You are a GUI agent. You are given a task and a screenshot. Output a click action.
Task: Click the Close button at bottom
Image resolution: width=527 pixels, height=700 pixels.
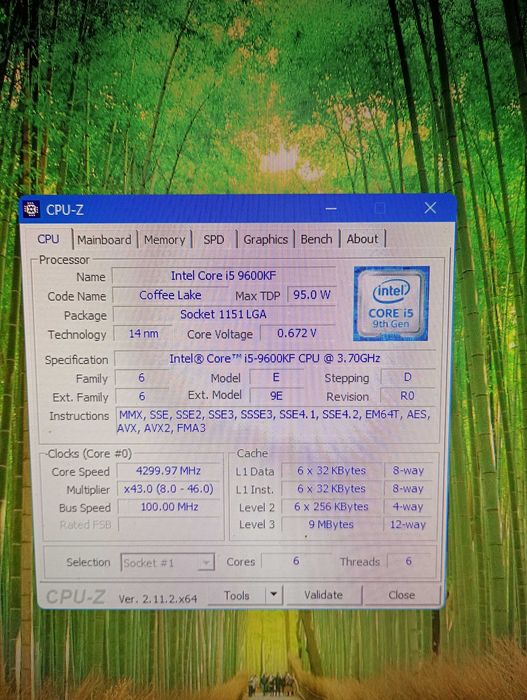(402, 595)
